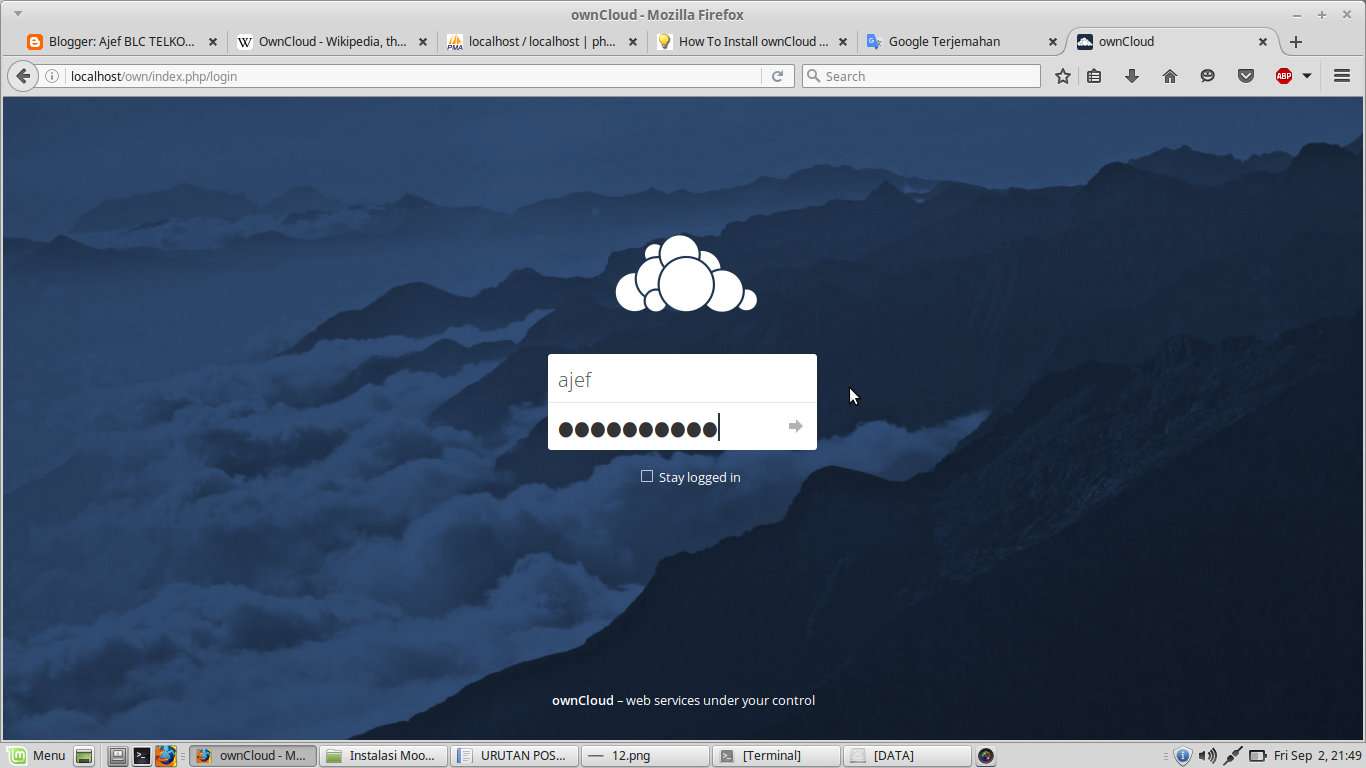The image size is (1366, 768).
Task: Switch to the 12.png taskbar window
Action: 645,756
